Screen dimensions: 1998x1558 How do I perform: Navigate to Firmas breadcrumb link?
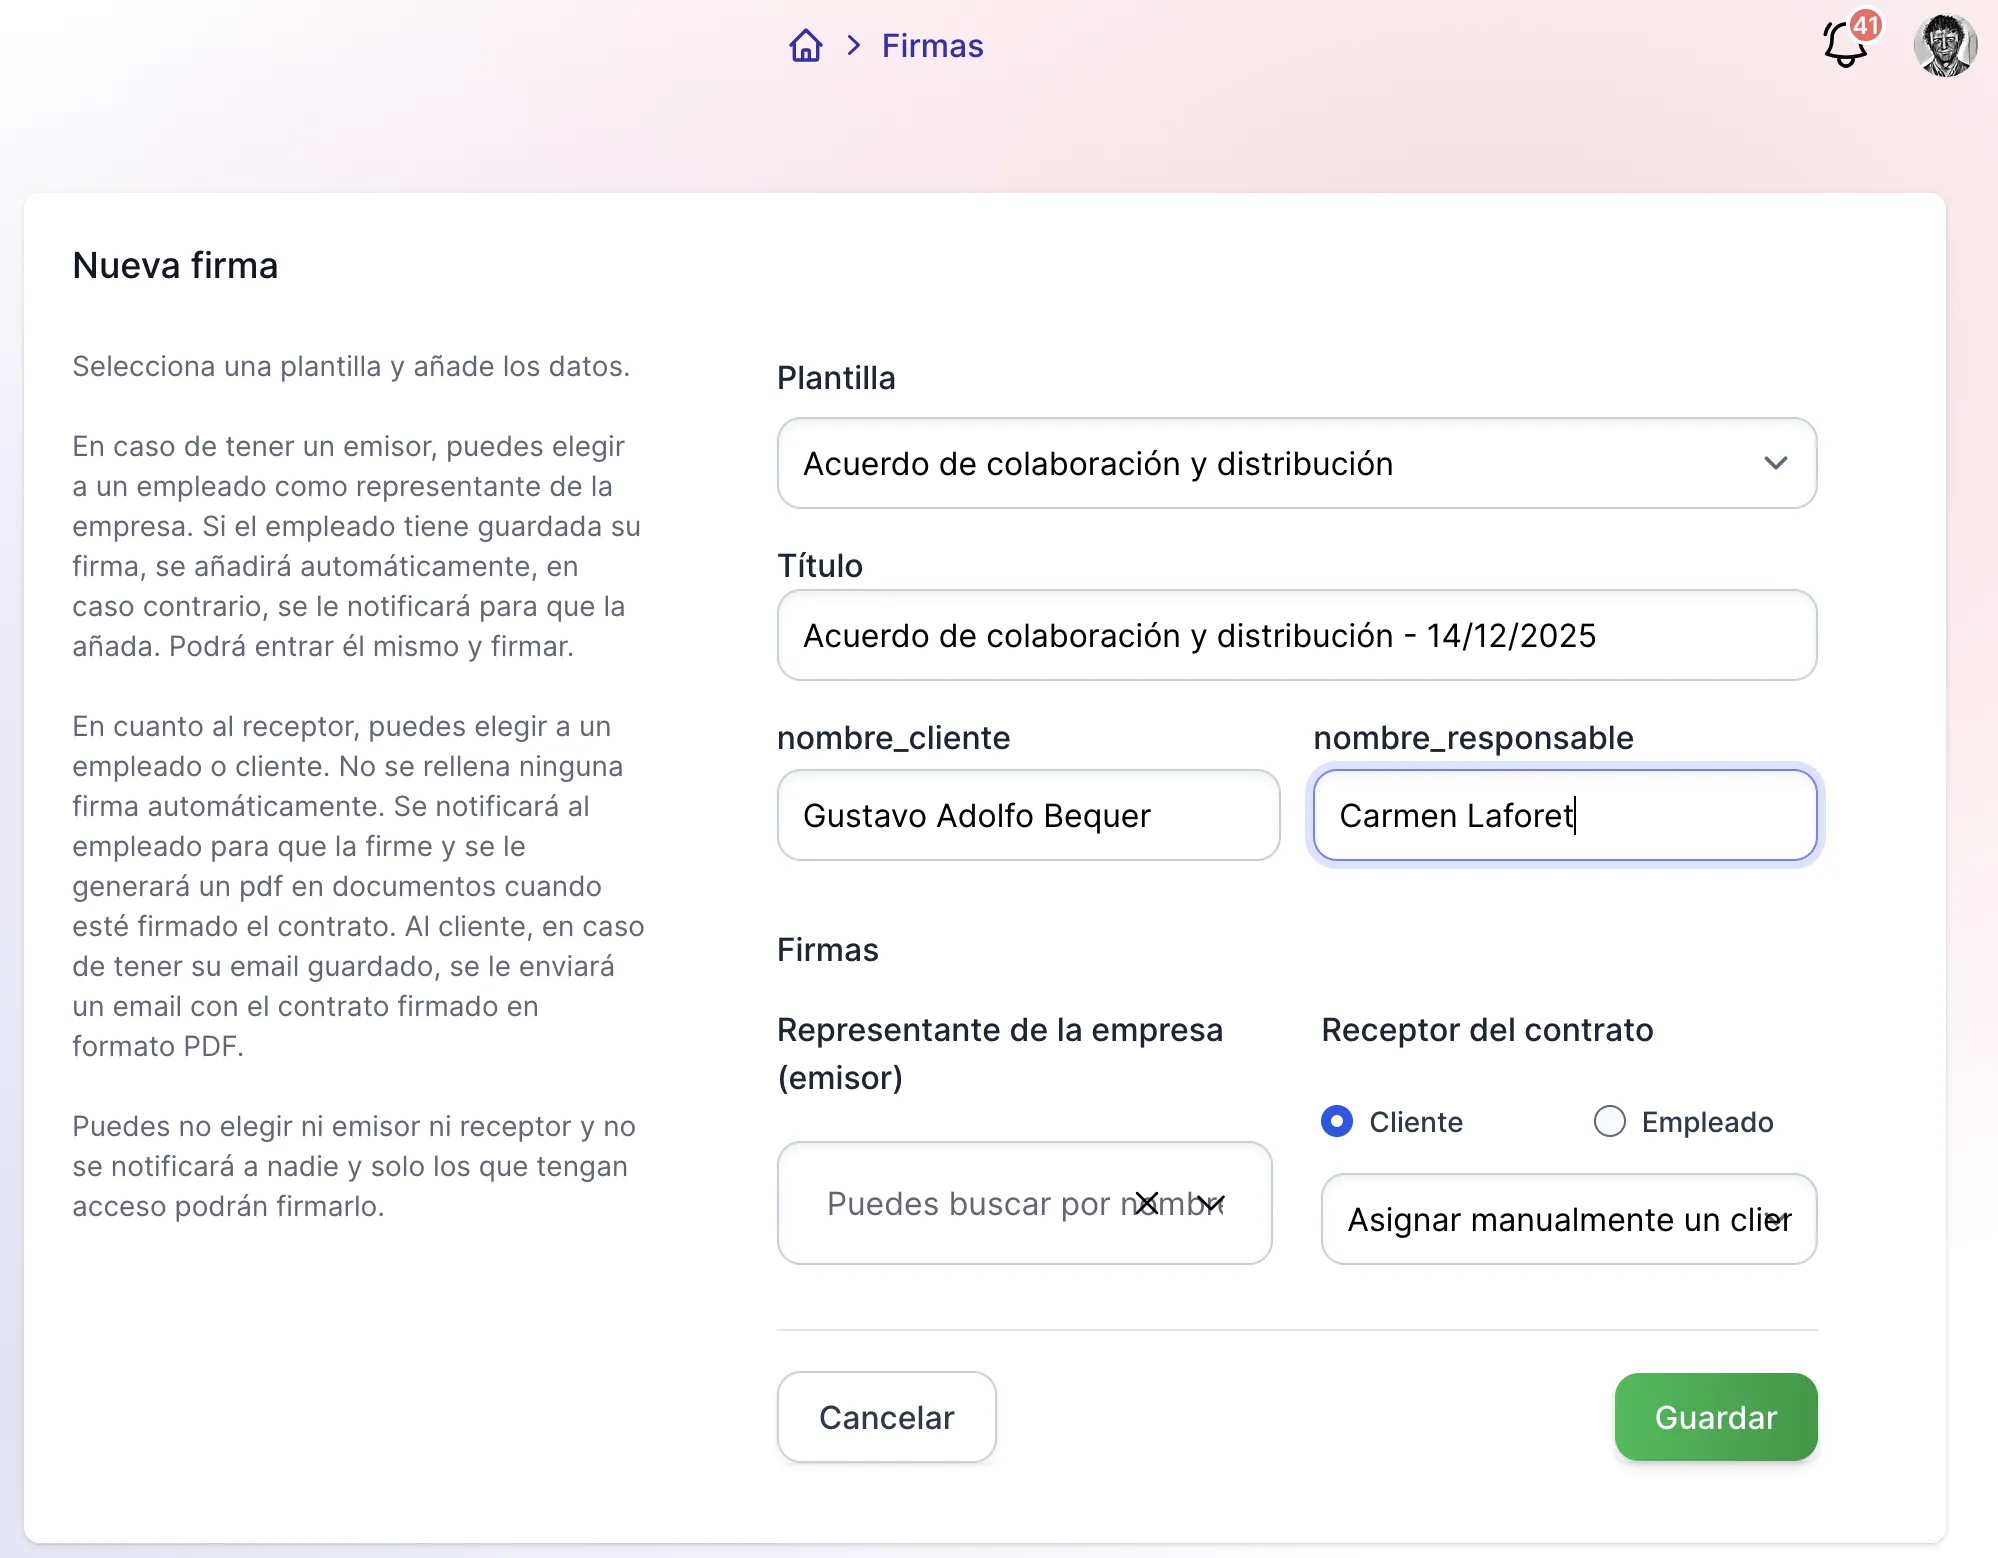pos(932,46)
